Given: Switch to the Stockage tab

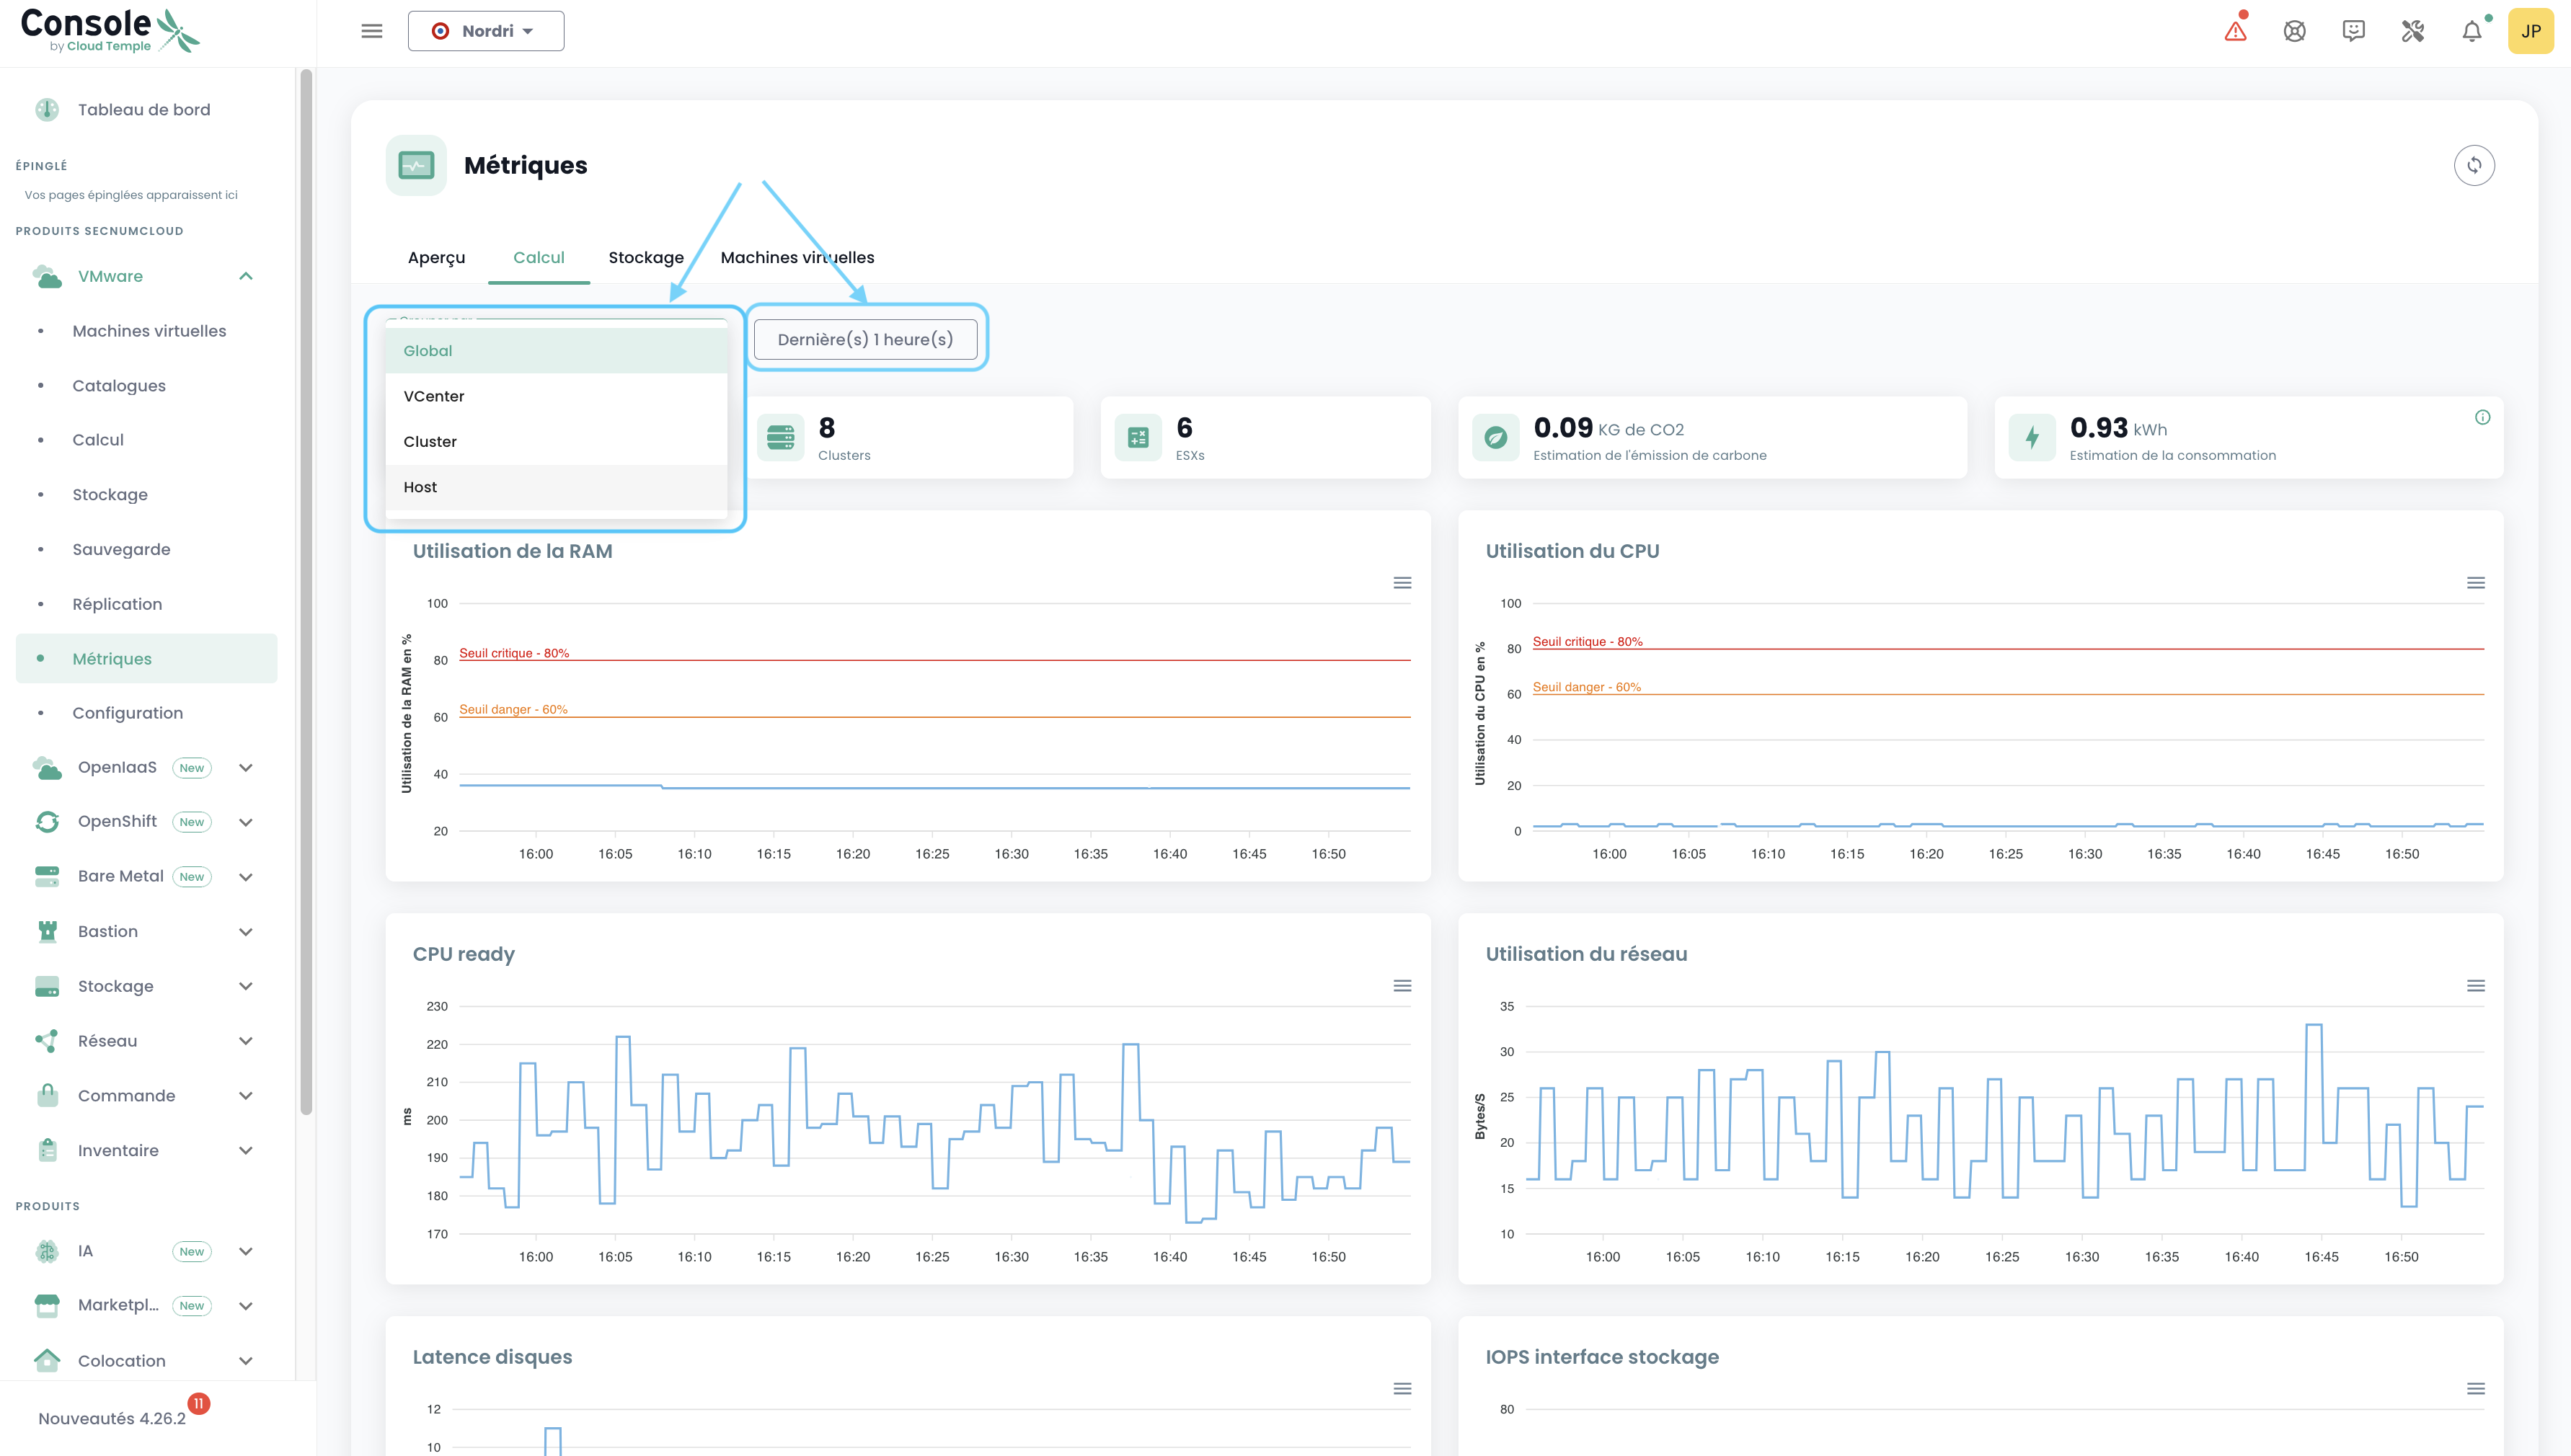Looking at the screenshot, I should (x=646, y=257).
